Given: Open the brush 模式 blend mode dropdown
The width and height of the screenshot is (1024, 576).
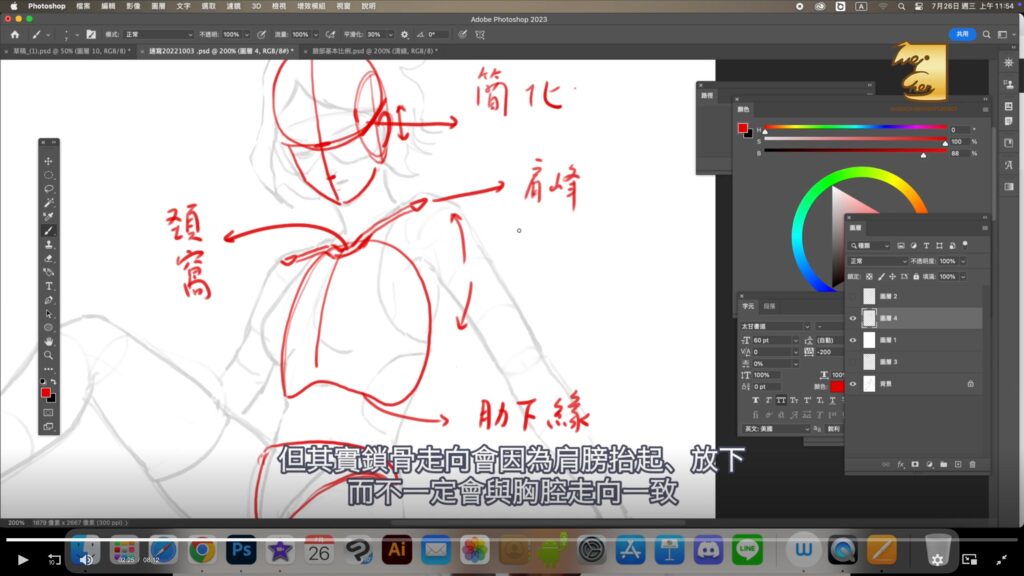Looking at the screenshot, I should pos(158,34).
